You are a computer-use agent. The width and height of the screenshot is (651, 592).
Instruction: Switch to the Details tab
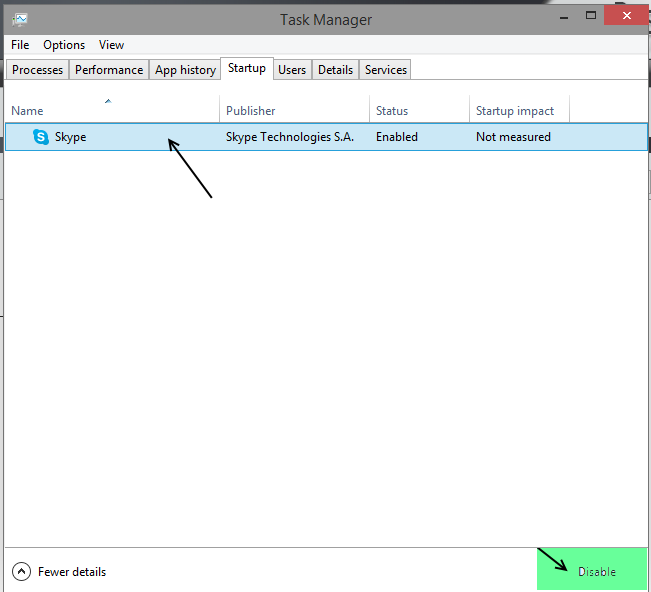[335, 70]
